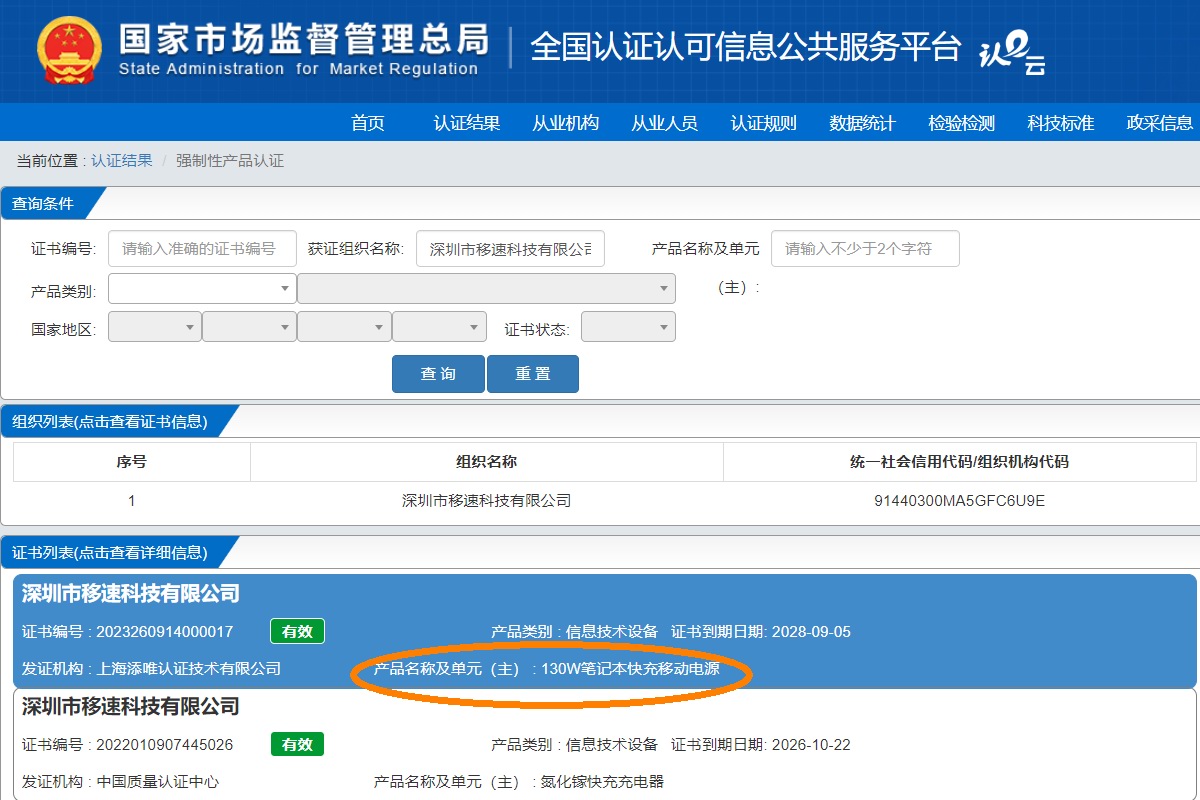Open the 首页 navigation item
1200x800 pixels.
click(368, 123)
